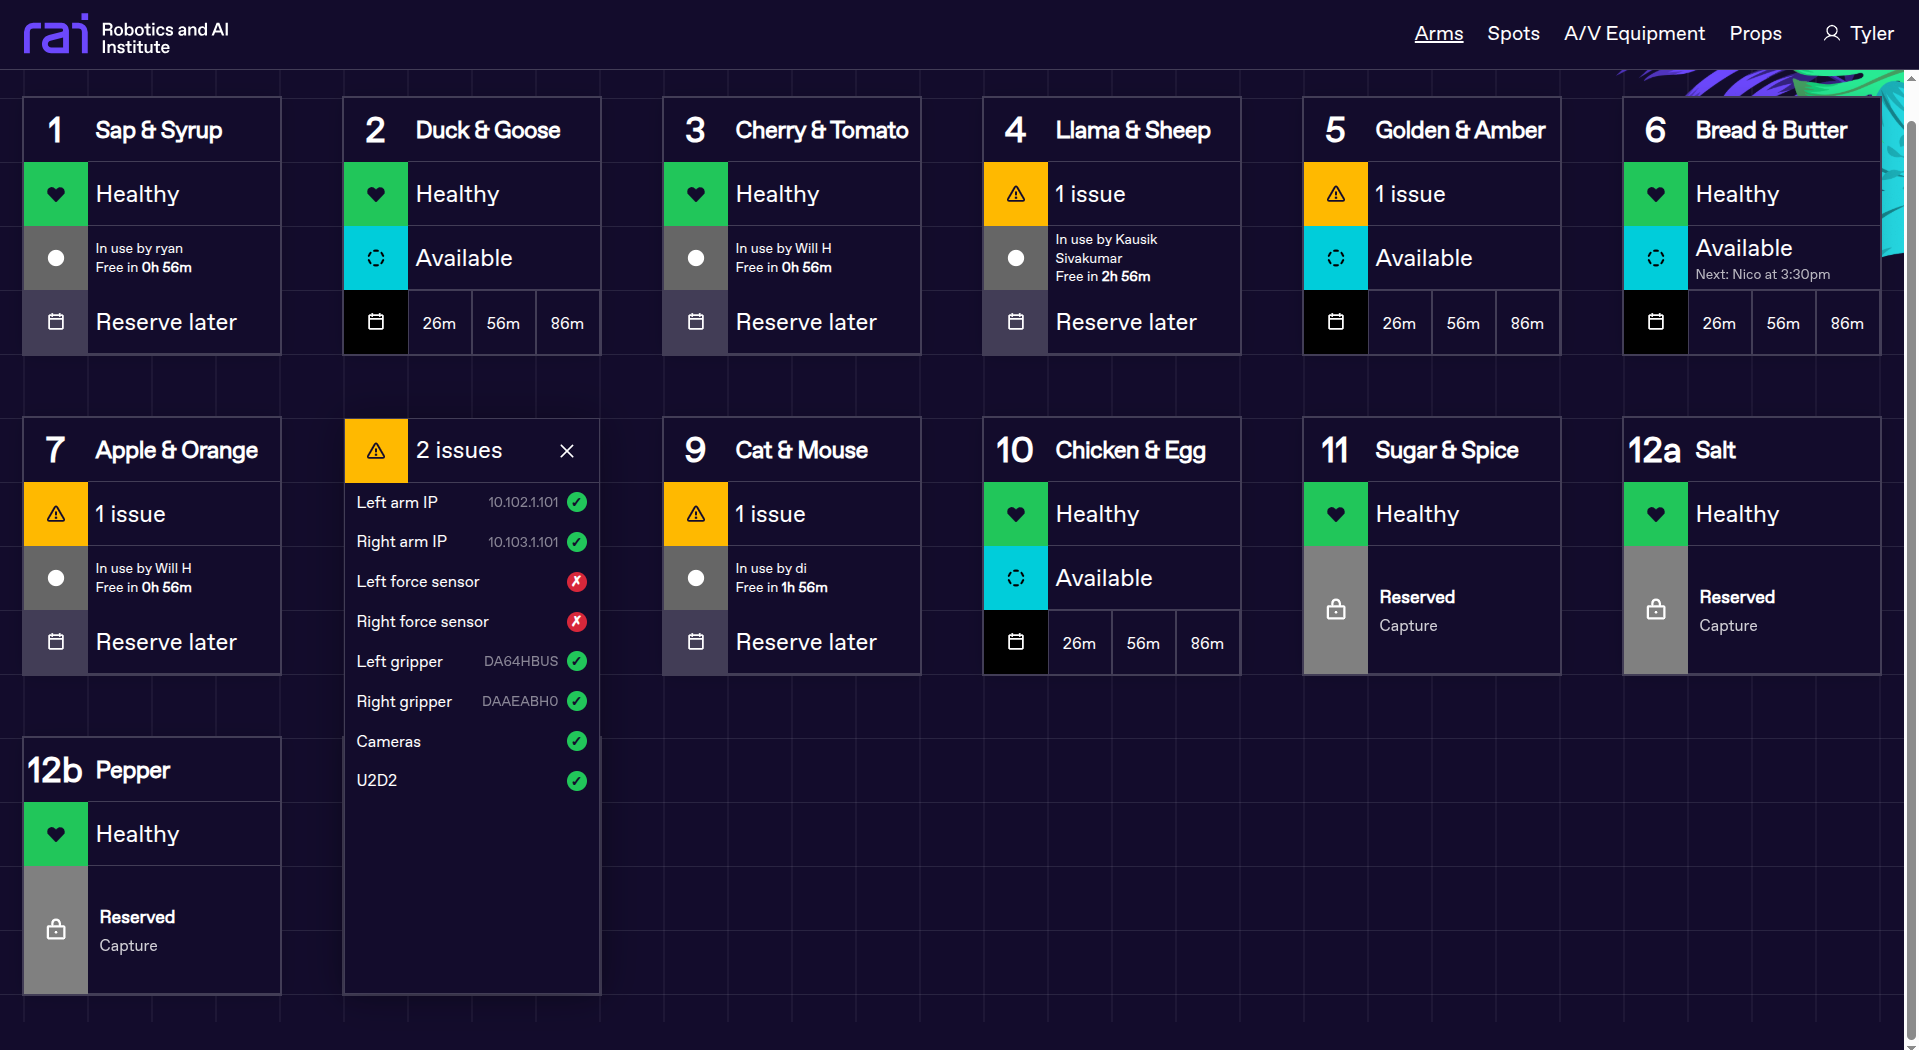Viewport: 1919px width, 1050px height.
Task: Open the Arms tab
Action: click(x=1438, y=33)
